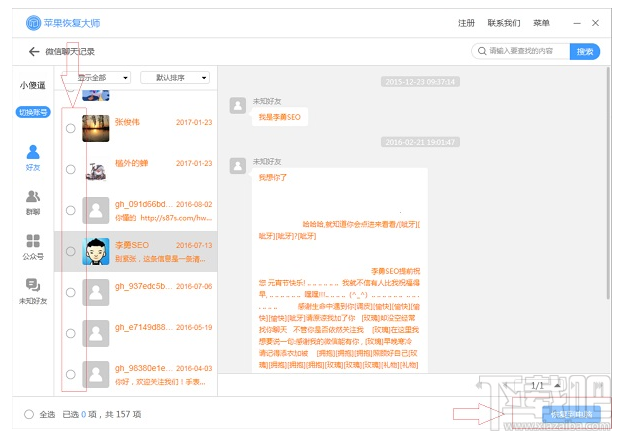
Task: Open the 显示全部 filter dropdown
Action: pyautogui.click(x=96, y=77)
